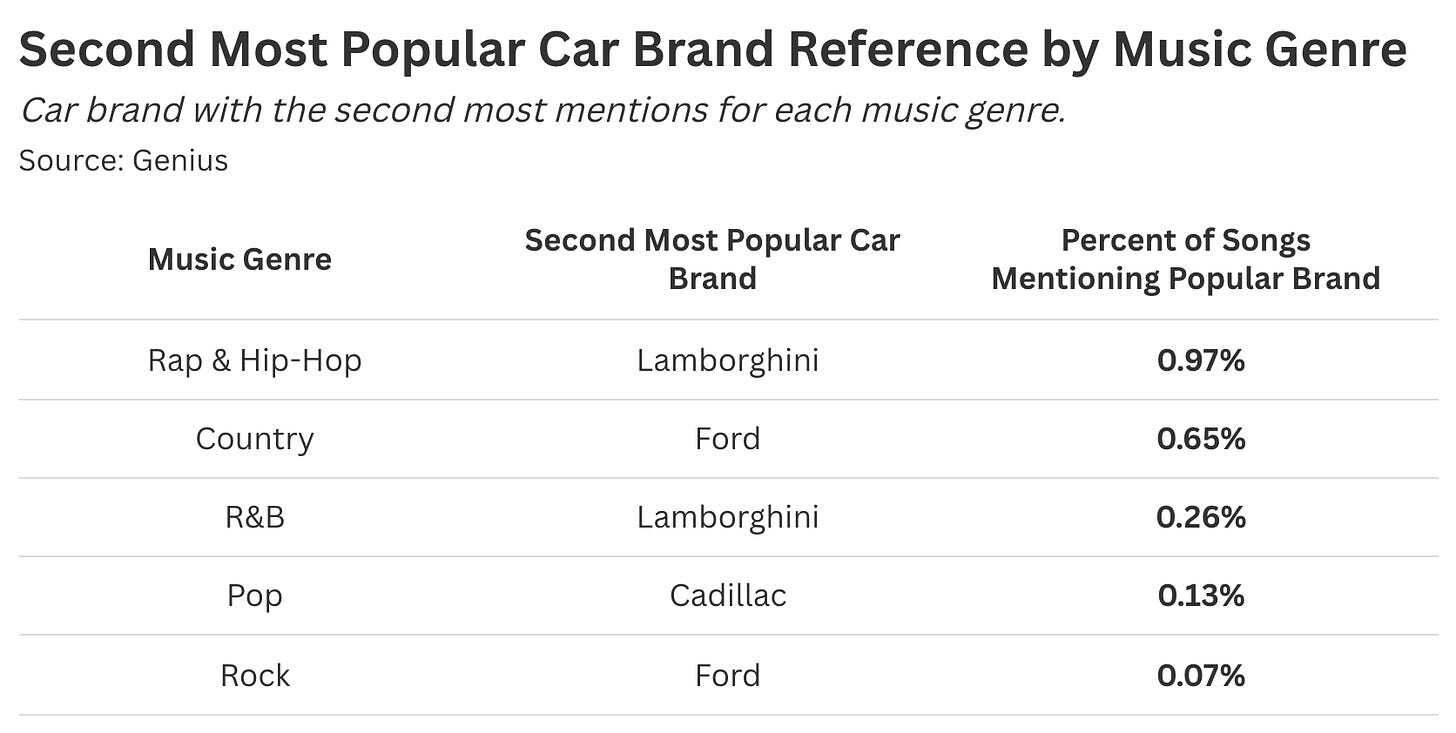Select the Rock genre cell
Viewport: 1456px width, 733px height.
255,675
